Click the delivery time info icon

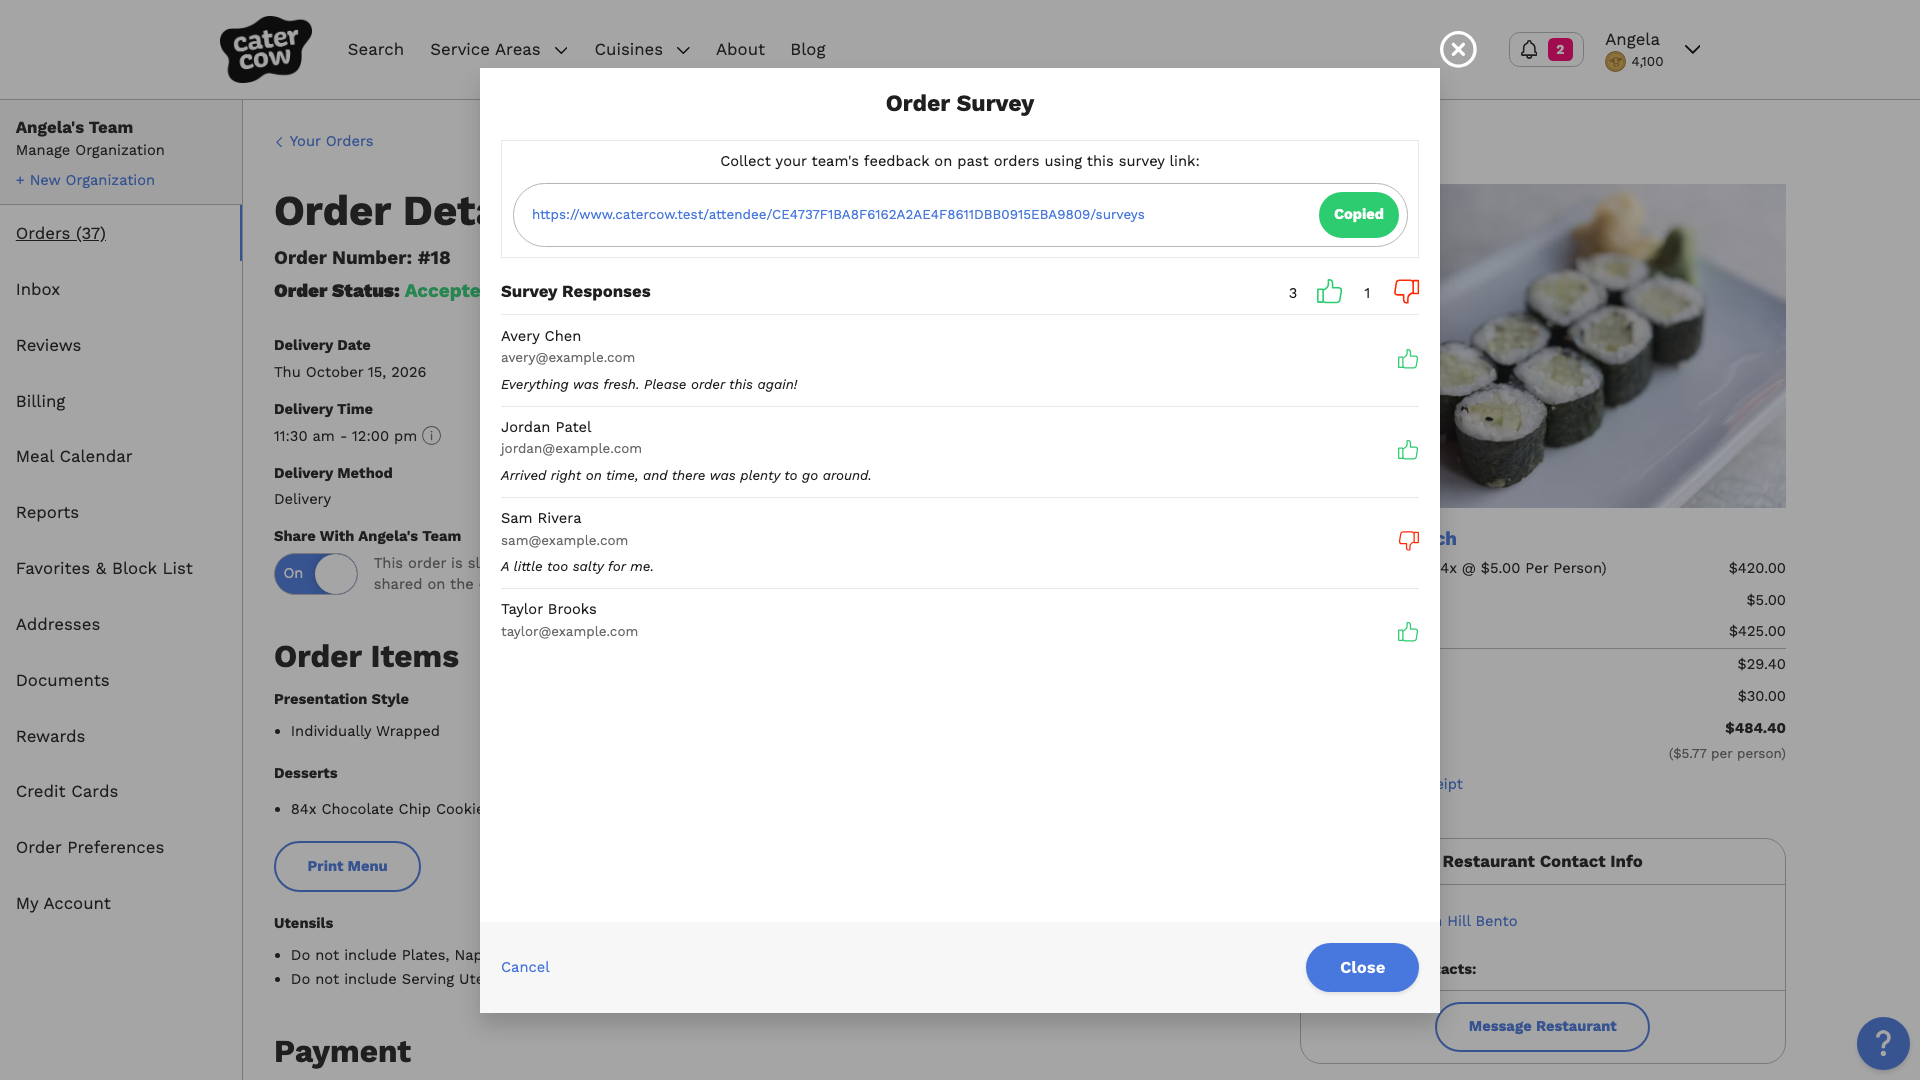click(431, 436)
